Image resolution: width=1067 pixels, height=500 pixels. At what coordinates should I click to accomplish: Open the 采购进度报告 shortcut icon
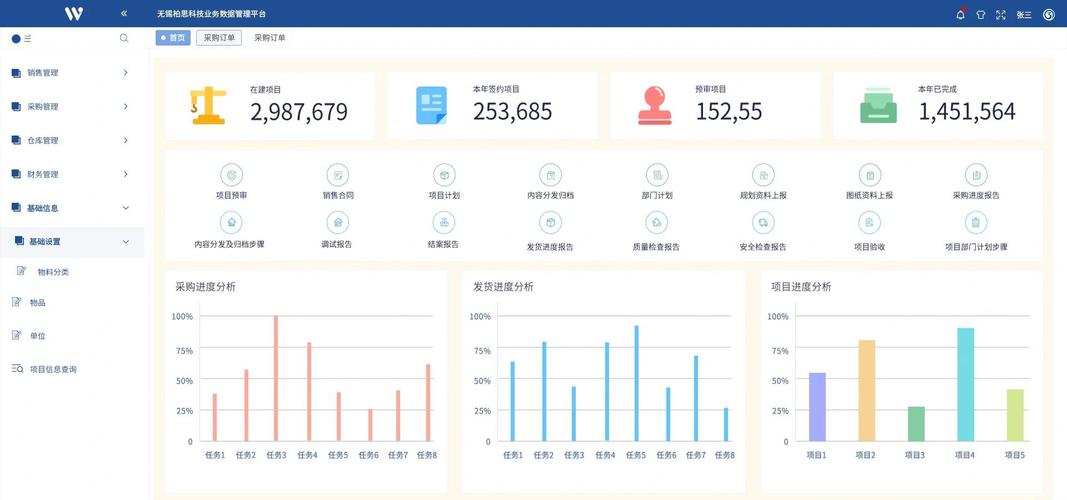(x=976, y=175)
